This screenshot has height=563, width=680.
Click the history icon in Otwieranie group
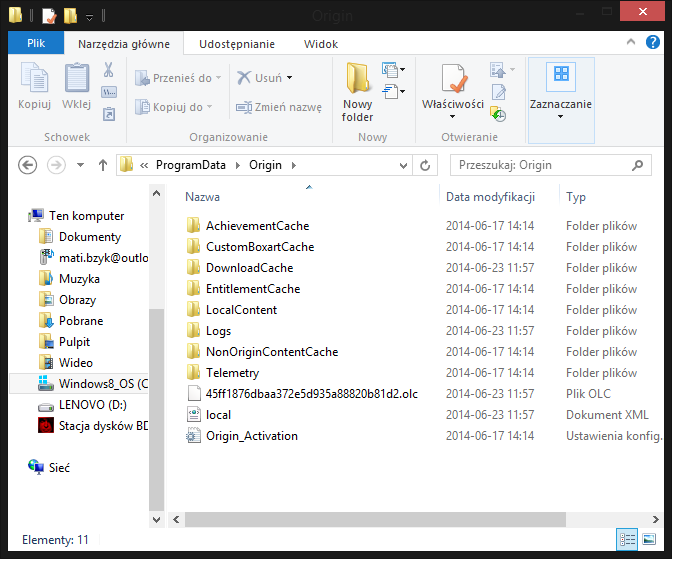tap(498, 114)
